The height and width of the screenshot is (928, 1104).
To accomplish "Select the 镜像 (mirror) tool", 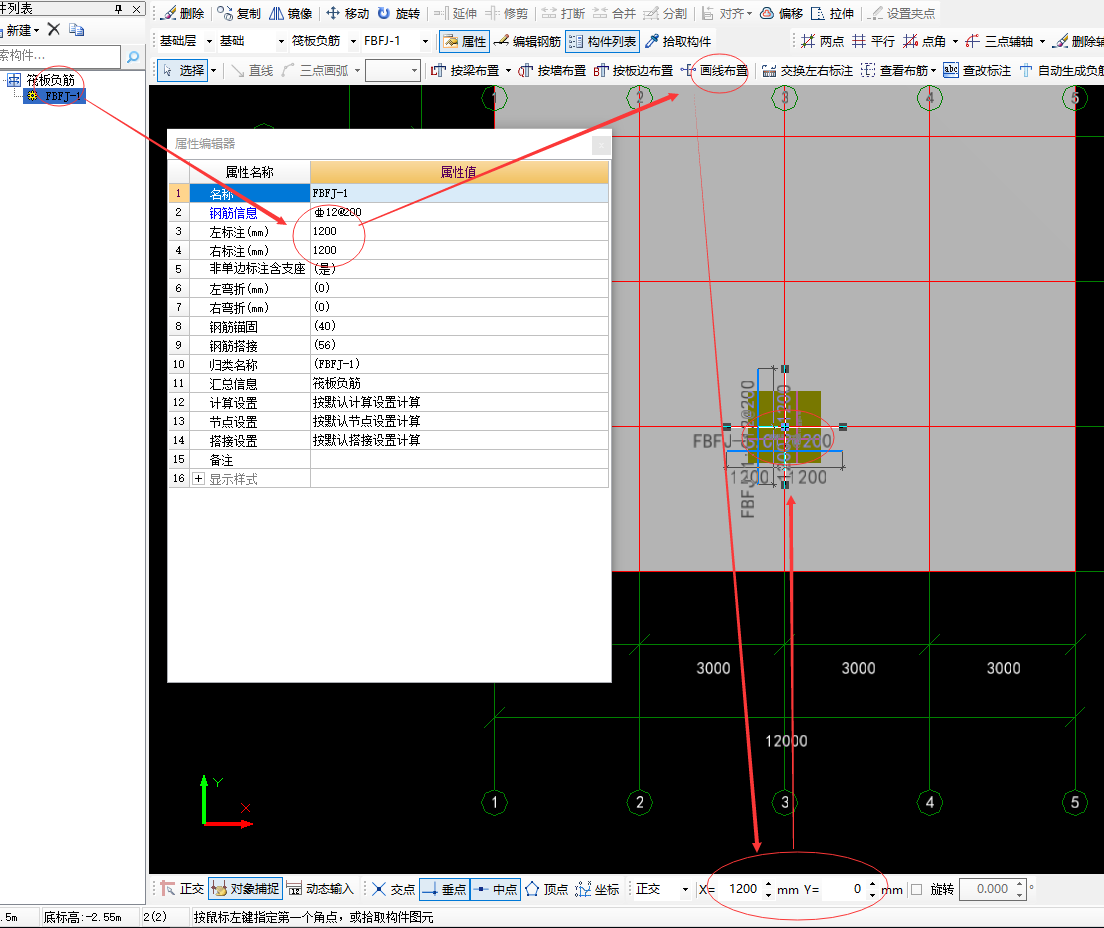I will [291, 14].
